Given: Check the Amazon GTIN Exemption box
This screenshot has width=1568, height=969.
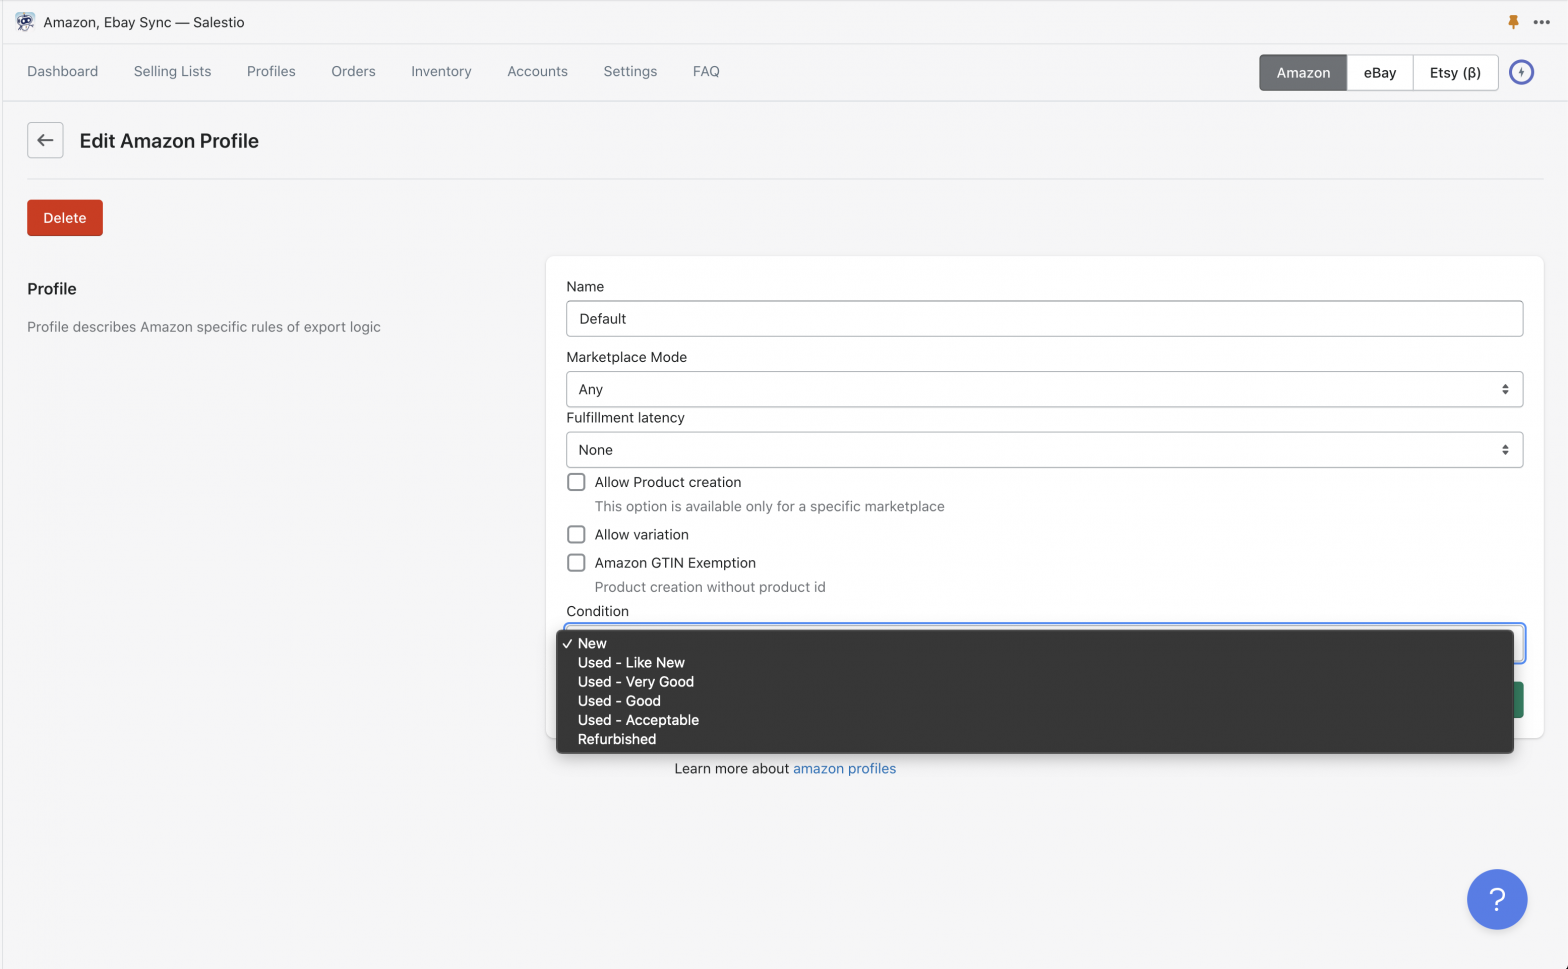Looking at the screenshot, I should [x=576, y=563].
